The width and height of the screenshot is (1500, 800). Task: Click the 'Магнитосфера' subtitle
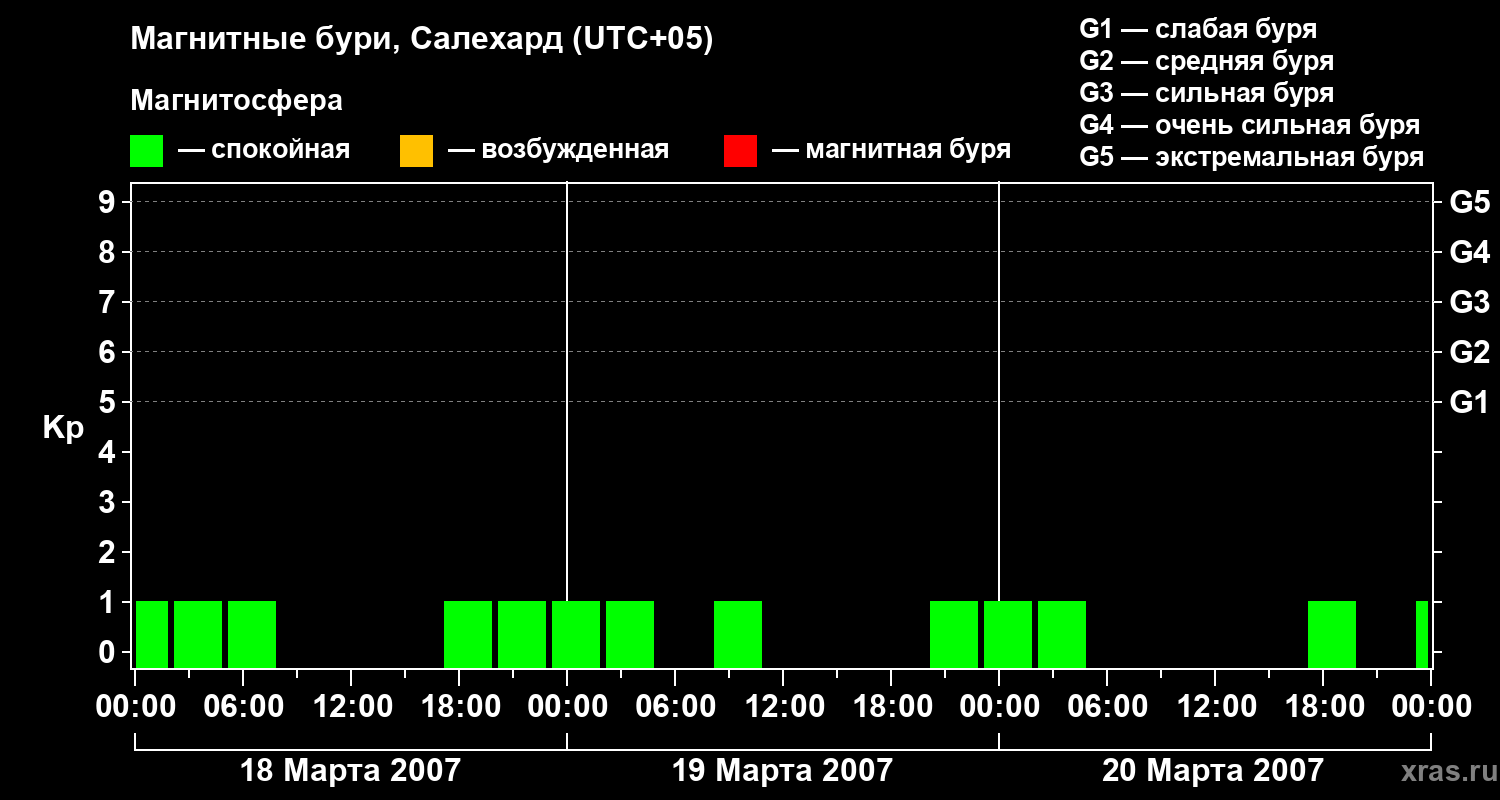click(237, 100)
